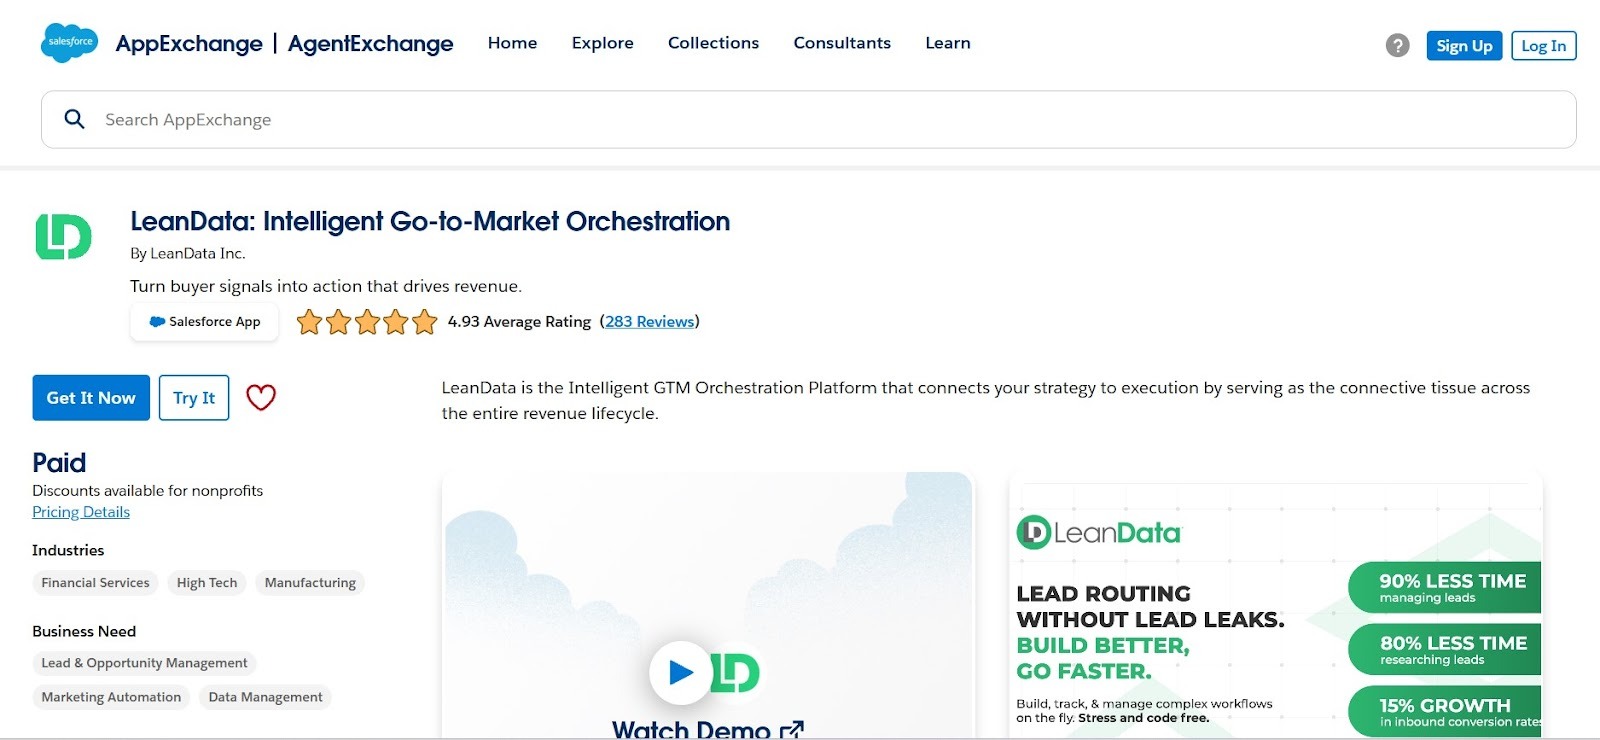Click the 4.93 Average Rating text
This screenshot has width=1600, height=740.
pyautogui.click(x=519, y=322)
